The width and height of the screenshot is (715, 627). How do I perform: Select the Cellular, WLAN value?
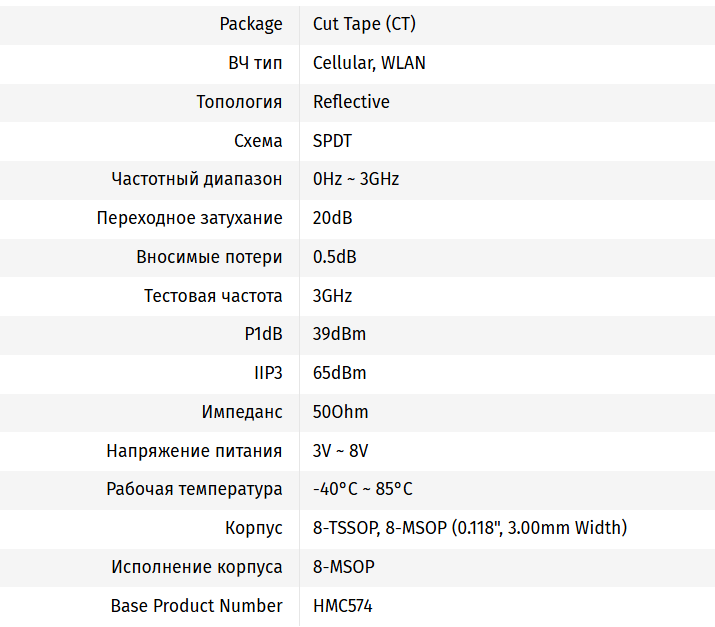pyautogui.click(x=369, y=63)
